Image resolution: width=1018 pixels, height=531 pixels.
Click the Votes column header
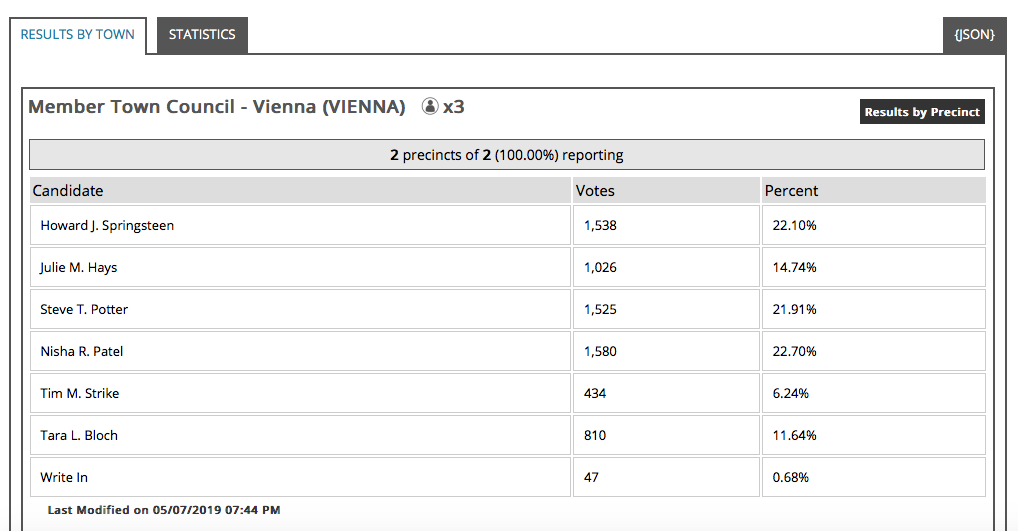click(x=666, y=190)
